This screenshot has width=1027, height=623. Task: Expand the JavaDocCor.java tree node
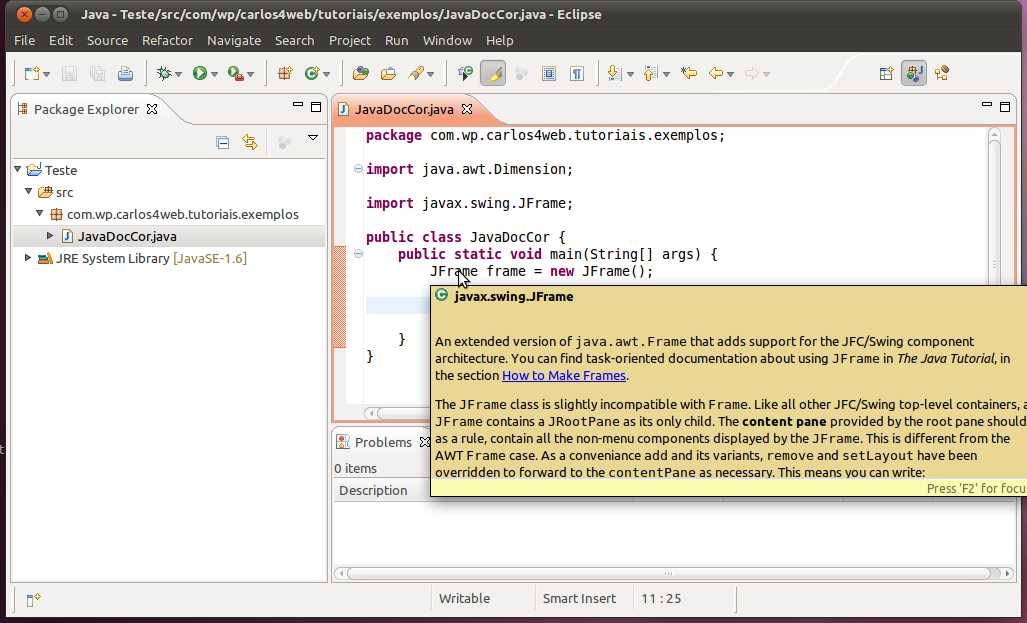tap(50, 235)
